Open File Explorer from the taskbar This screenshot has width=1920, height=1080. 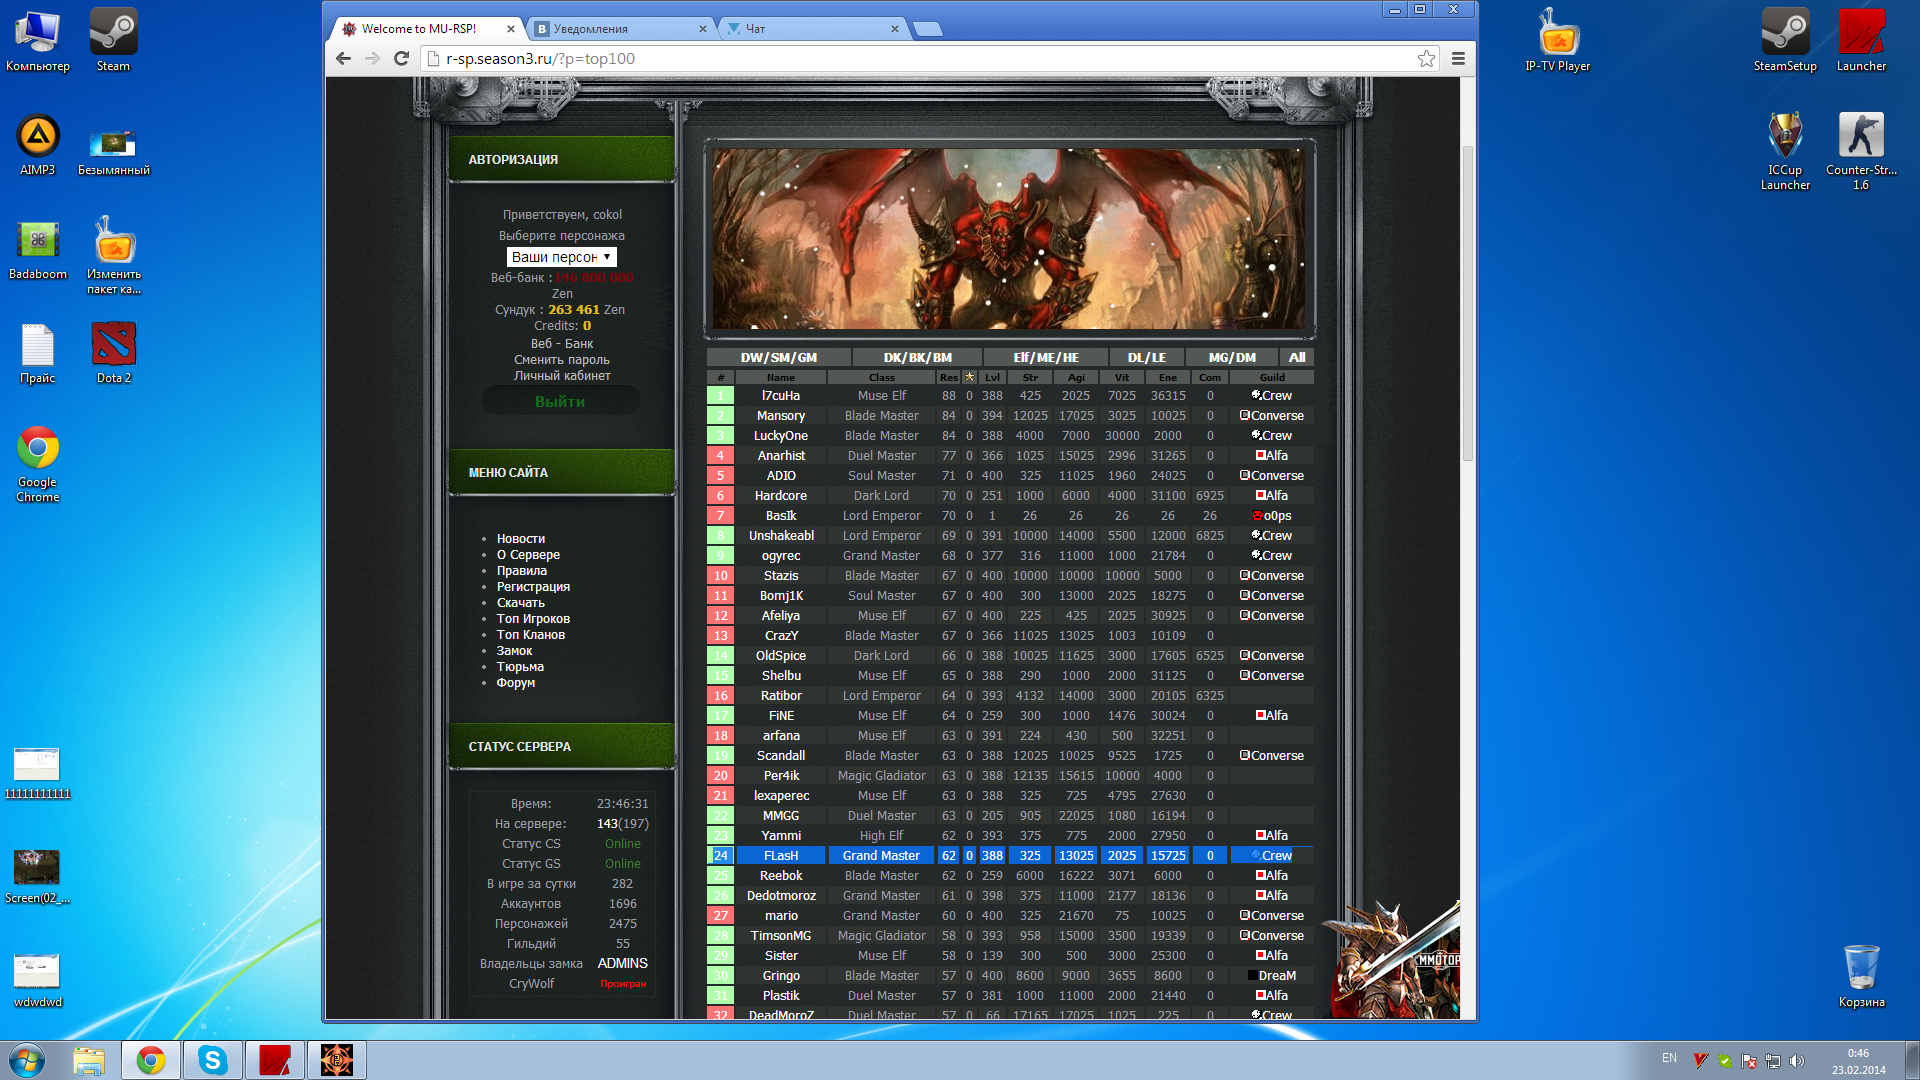[89, 1060]
